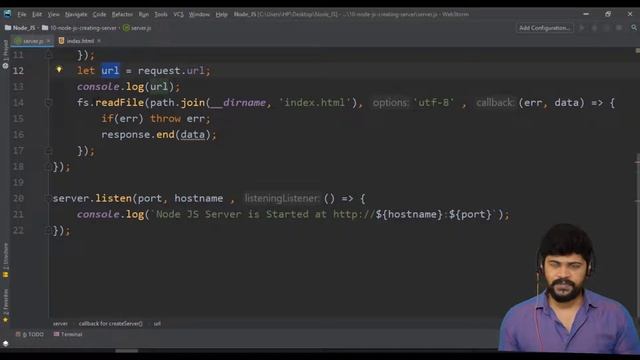Click the 'callback for createServer()' breadcrumb
This screenshot has width=640, height=360.
pyautogui.click(x=111, y=324)
